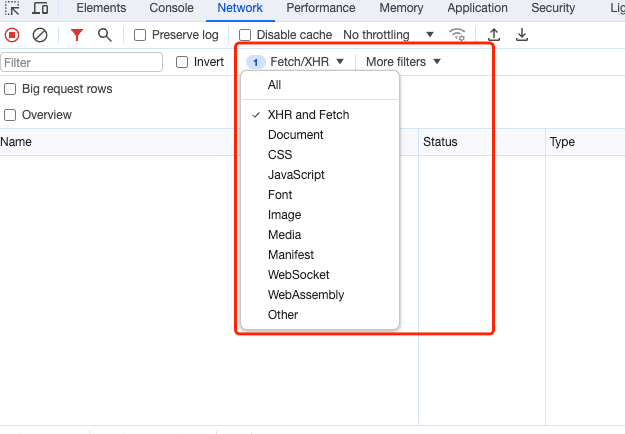Screen dimensions: 625x434
Task: Switch to the Console tab
Action: point(171,8)
